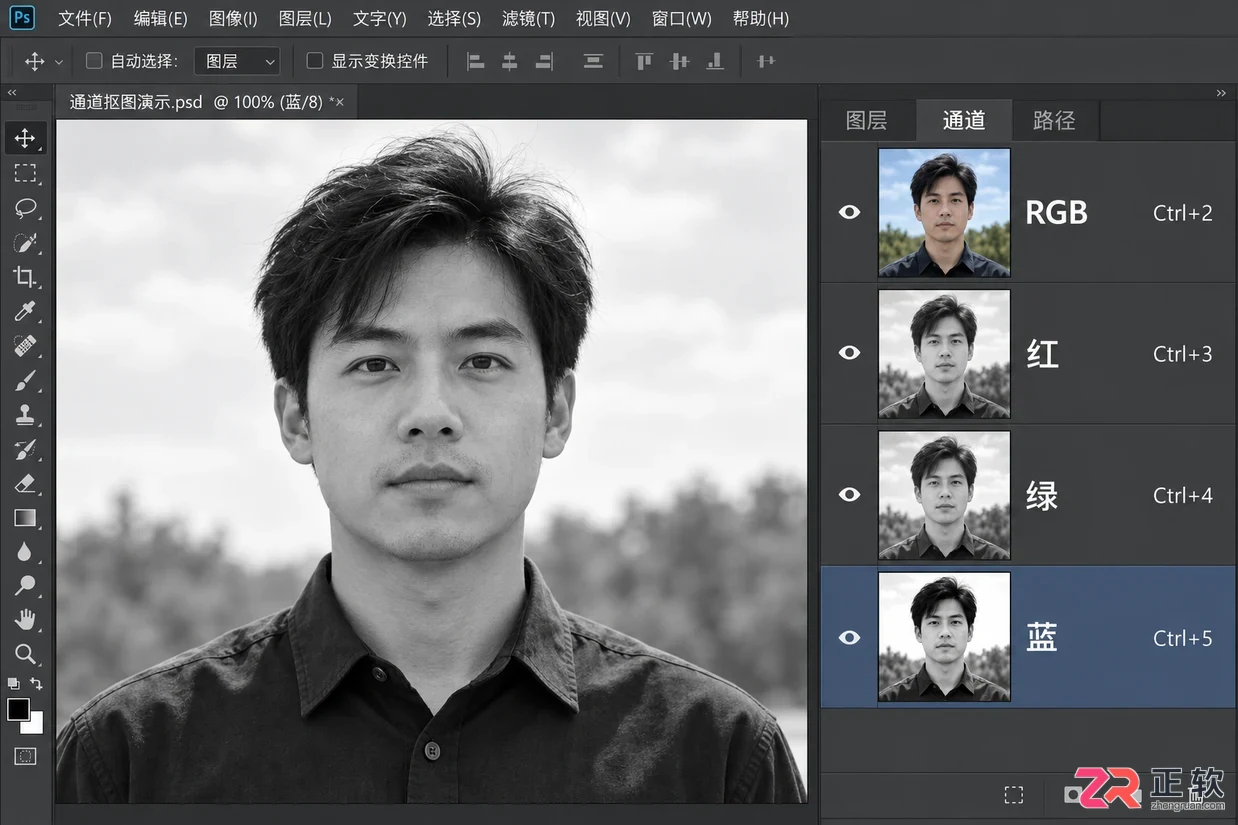This screenshot has height=825, width=1238.
Task: Select the Eyedropper tool
Action: pos(26,312)
